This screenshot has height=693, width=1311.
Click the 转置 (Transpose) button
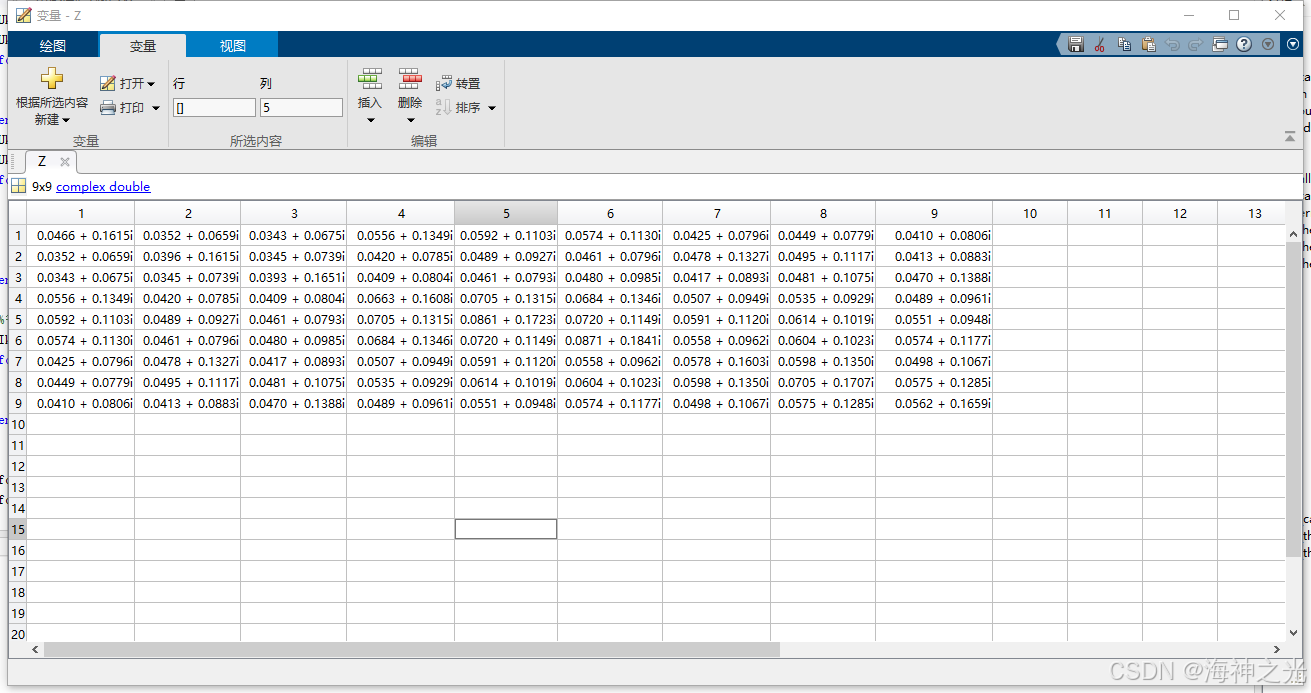(458, 84)
